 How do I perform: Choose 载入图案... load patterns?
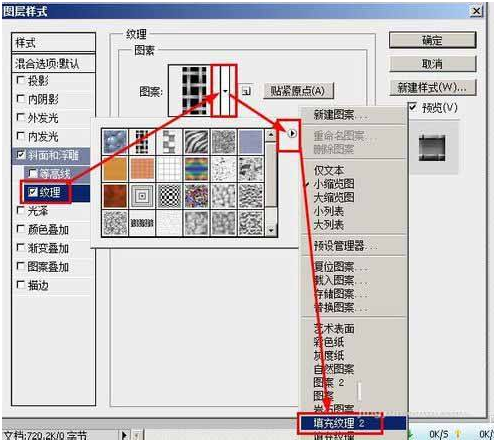point(353,280)
